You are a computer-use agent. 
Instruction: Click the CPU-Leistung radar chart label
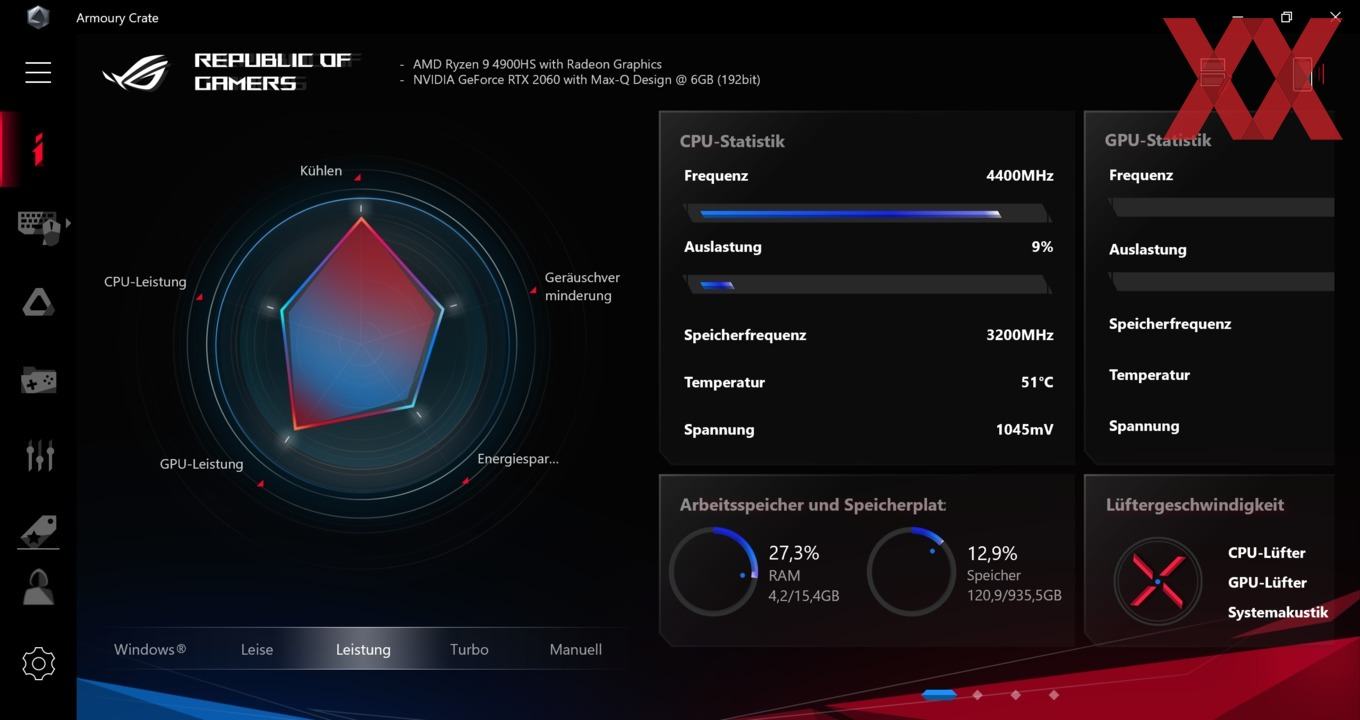[145, 282]
